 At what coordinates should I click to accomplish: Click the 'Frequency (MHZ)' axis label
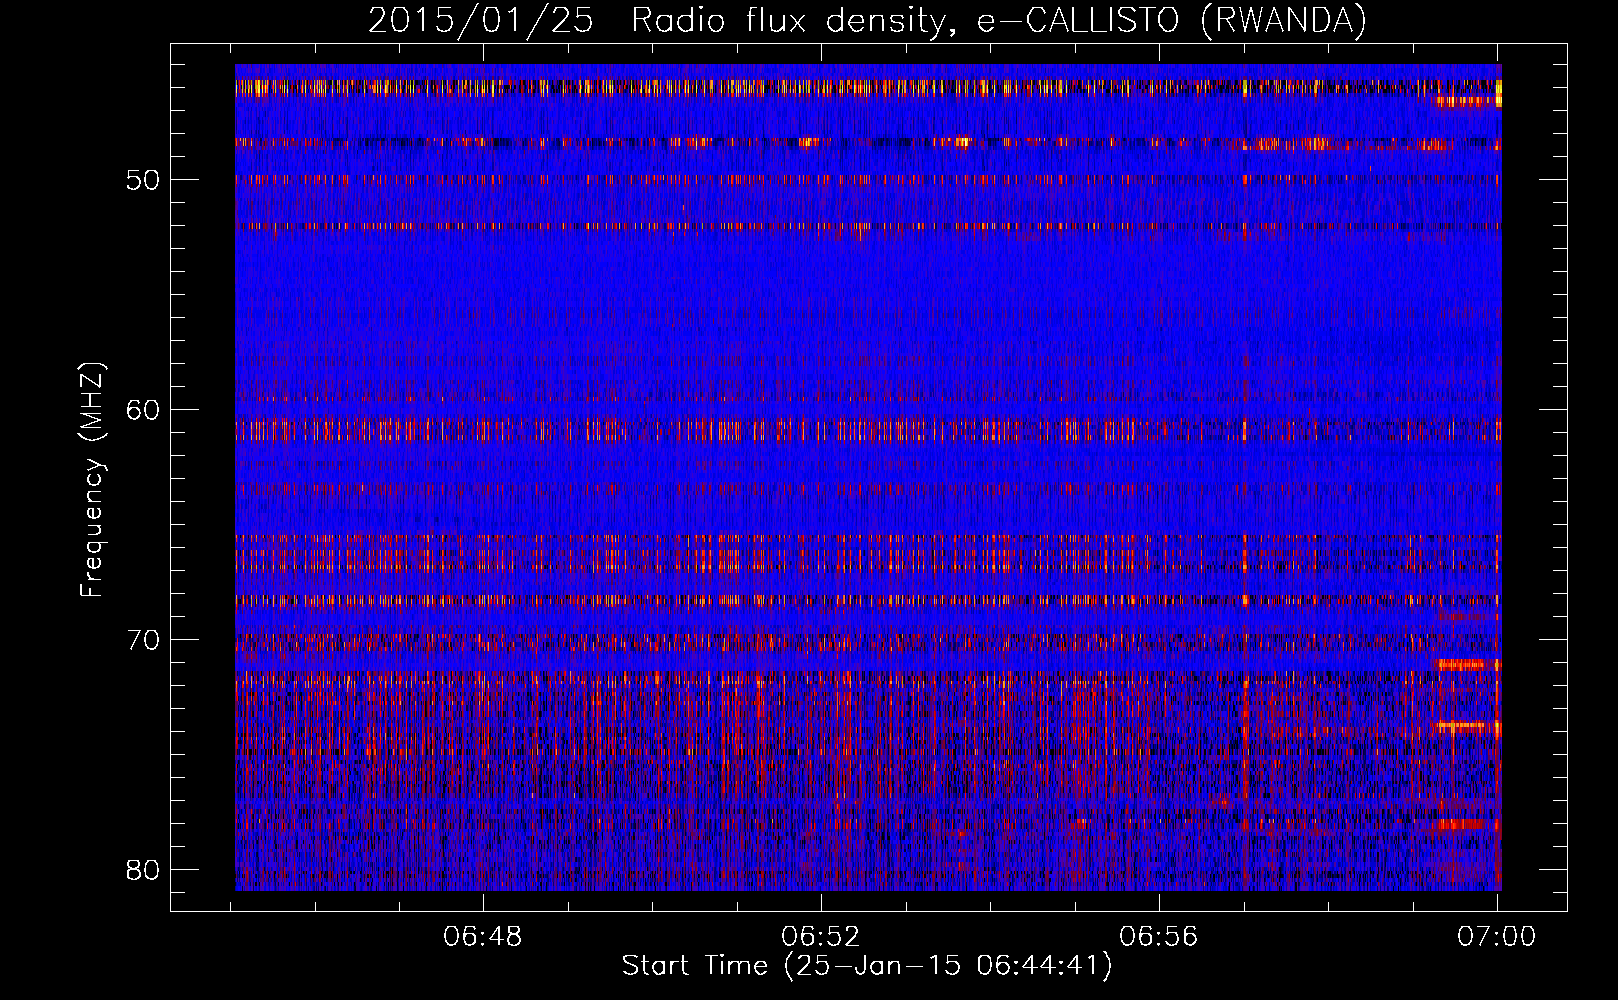coord(92,480)
